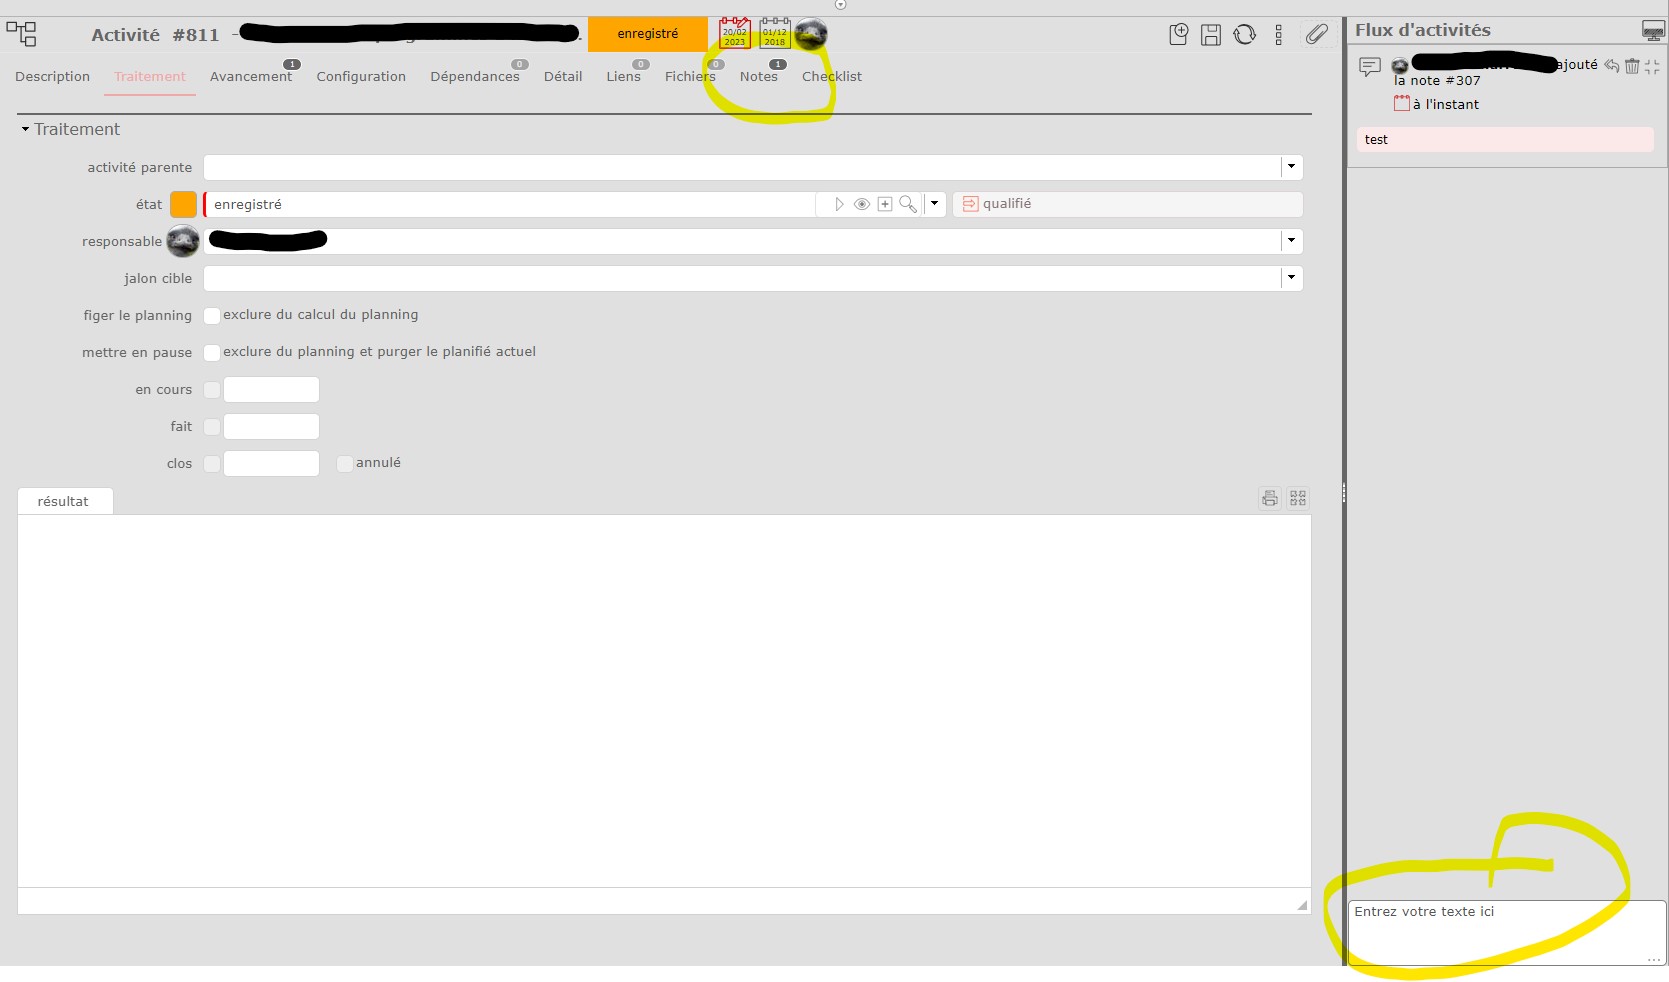Image resolution: width=1669 pixels, height=982 pixels.
Task: Attach a file with the paperclip icon
Action: [x=1317, y=34]
